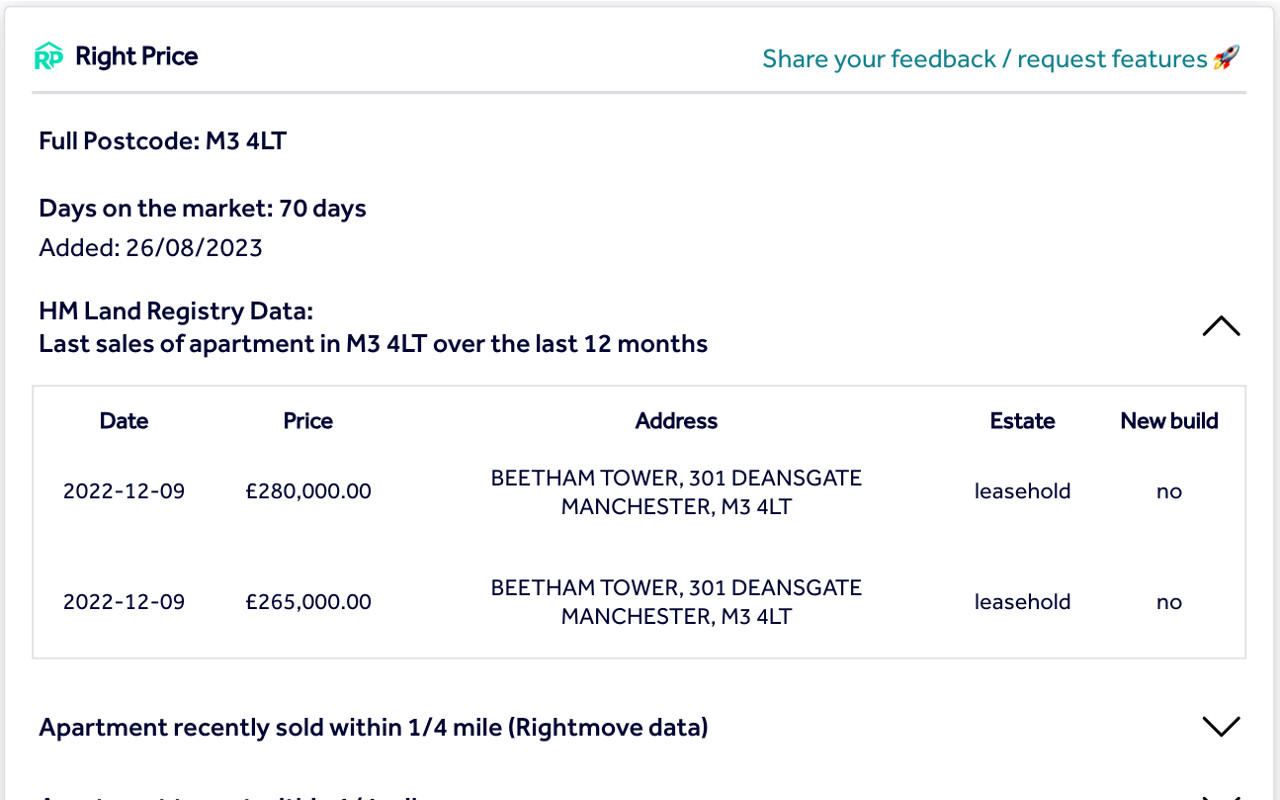Click the Days on the market line
1280x800 pixels.
pos(202,209)
